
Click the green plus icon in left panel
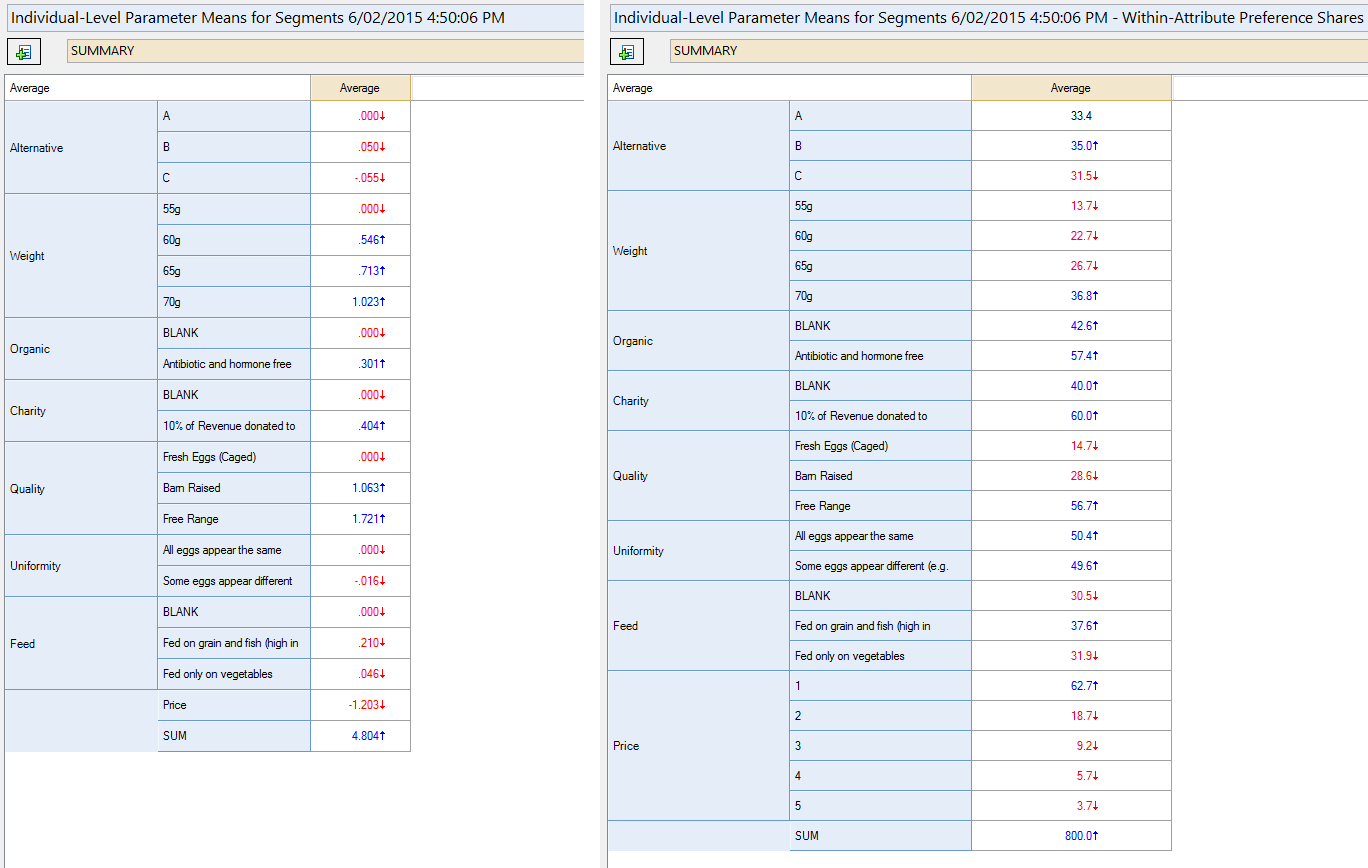24,52
